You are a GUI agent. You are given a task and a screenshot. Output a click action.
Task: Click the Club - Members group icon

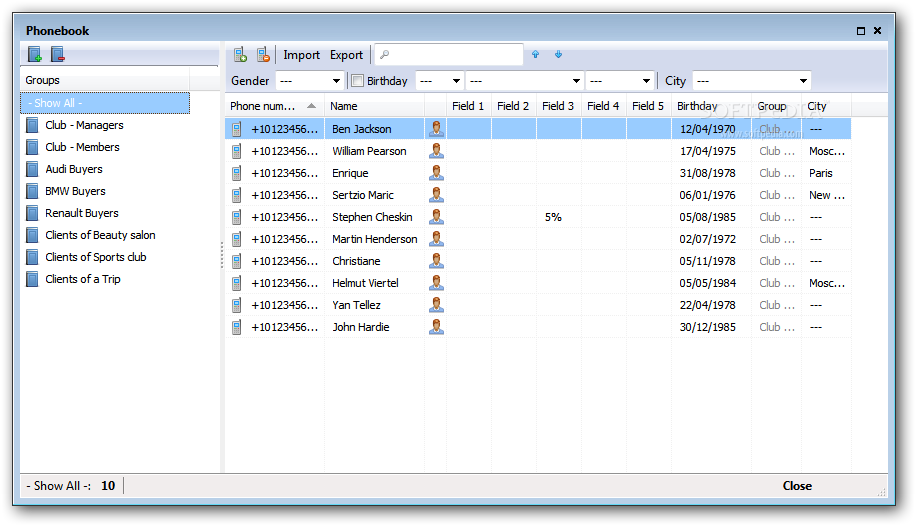pos(33,147)
